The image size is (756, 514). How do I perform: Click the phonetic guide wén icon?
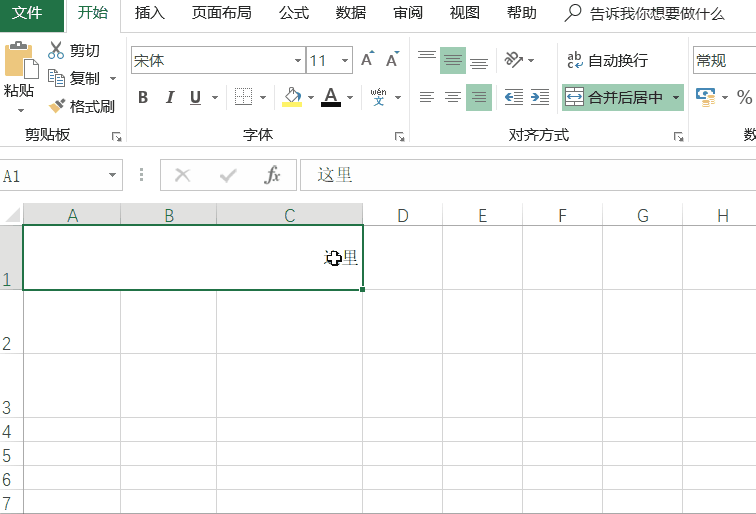(378, 97)
